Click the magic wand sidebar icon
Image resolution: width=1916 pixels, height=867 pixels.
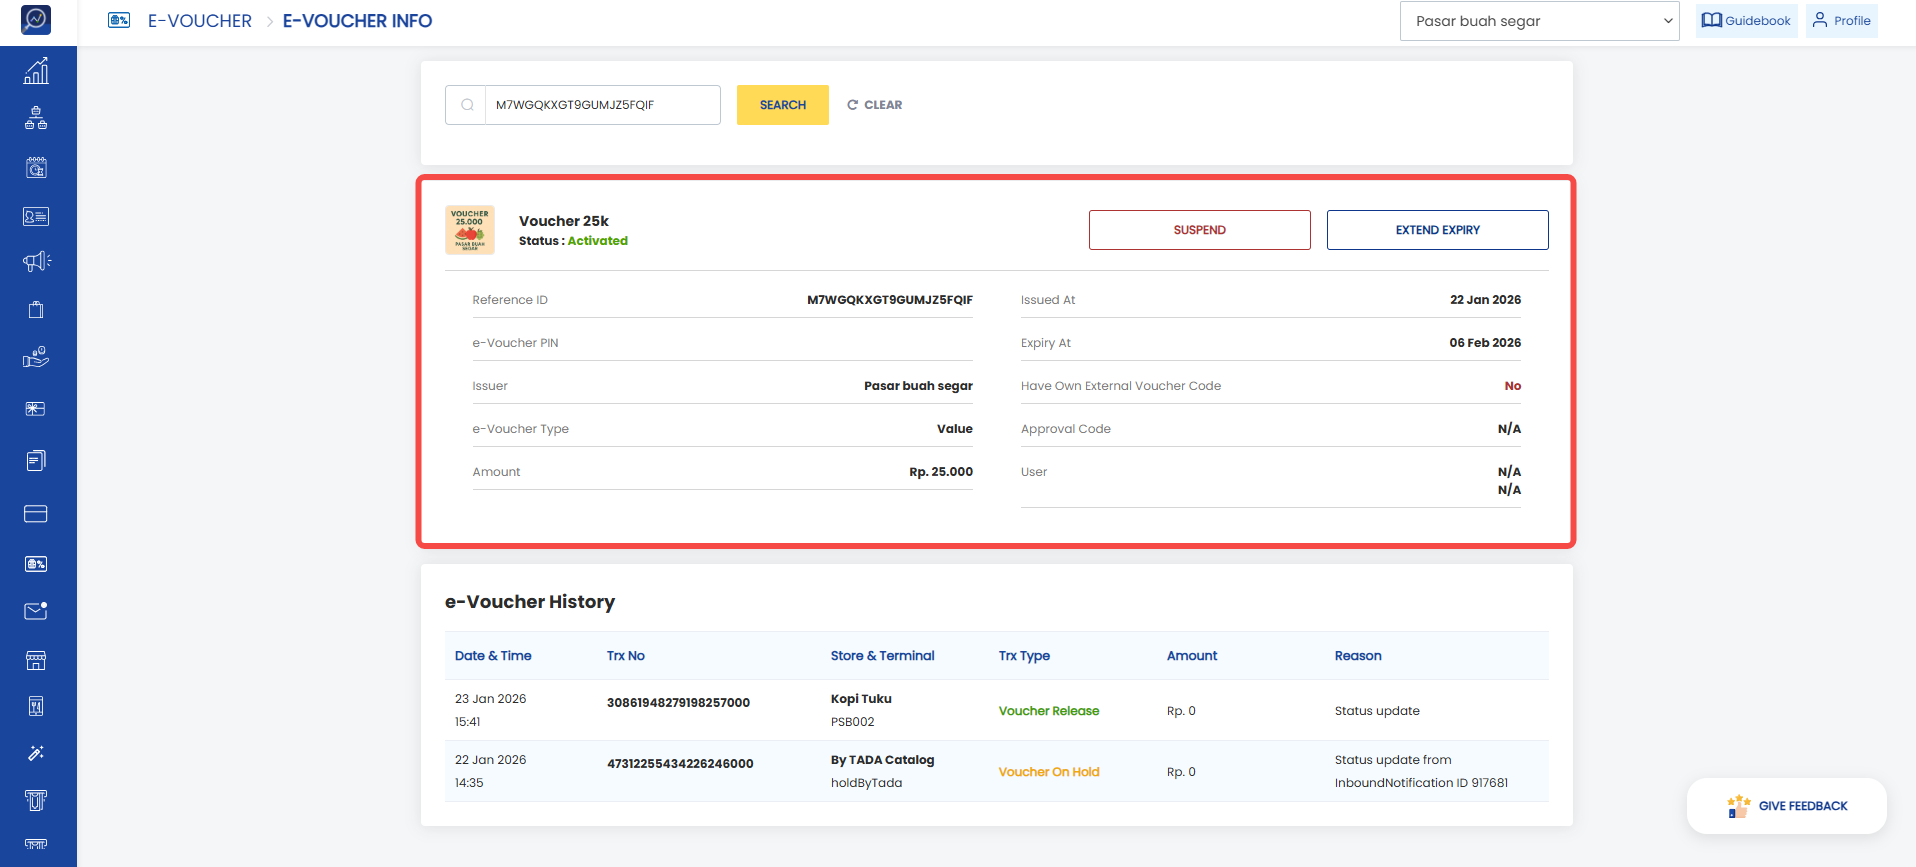36,753
